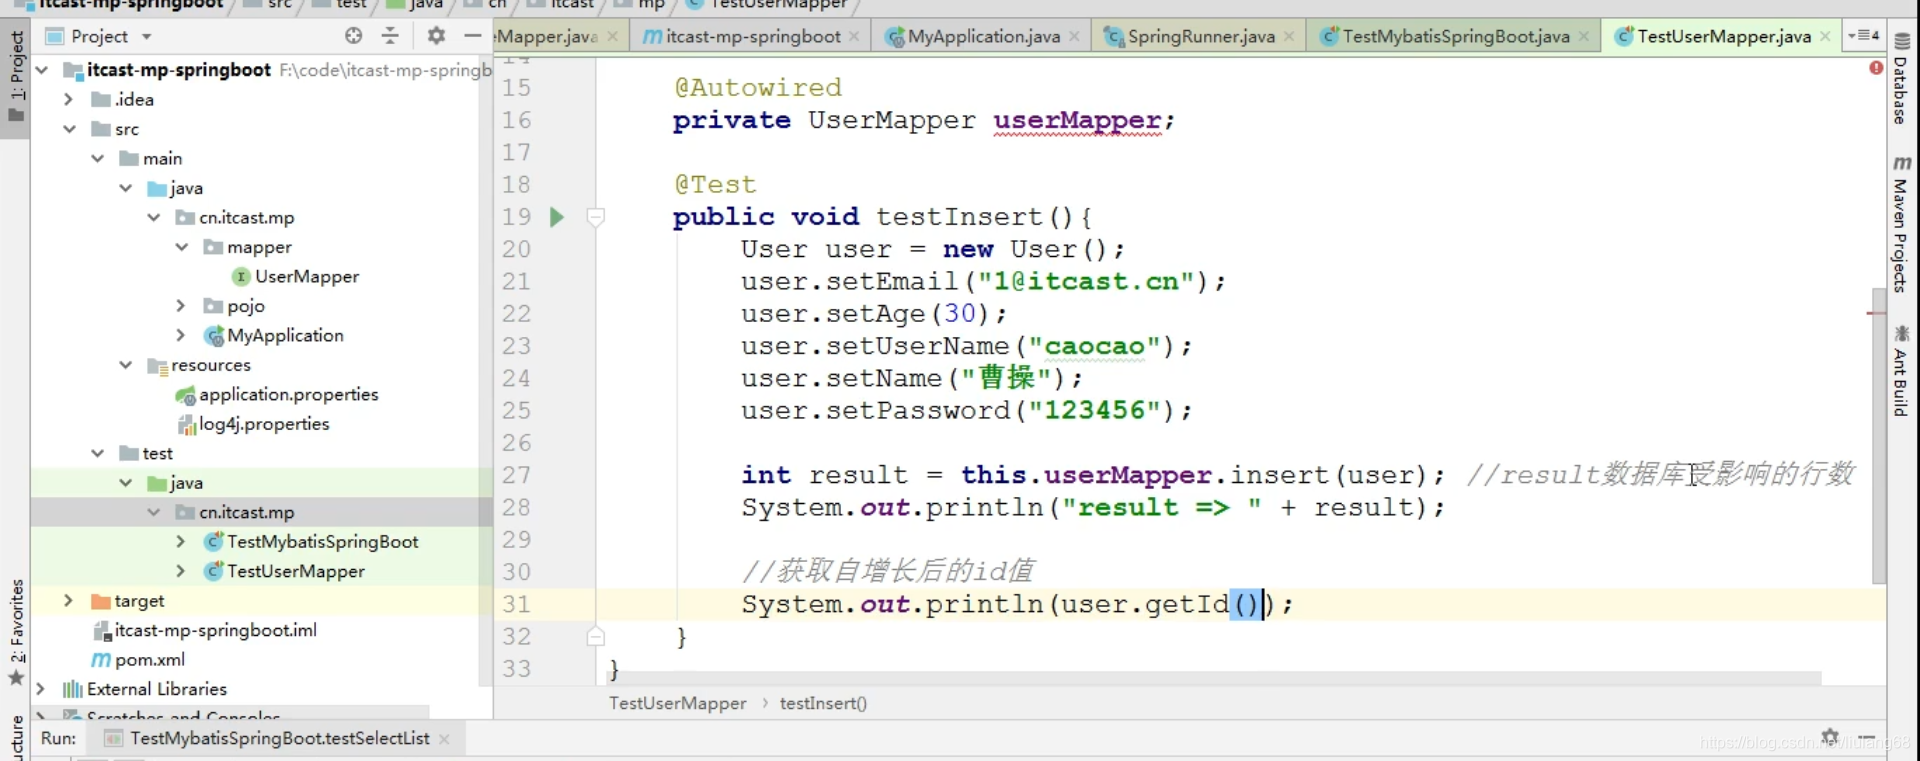The height and width of the screenshot is (761, 1920).
Task: Expand the target folder
Action: (68, 600)
